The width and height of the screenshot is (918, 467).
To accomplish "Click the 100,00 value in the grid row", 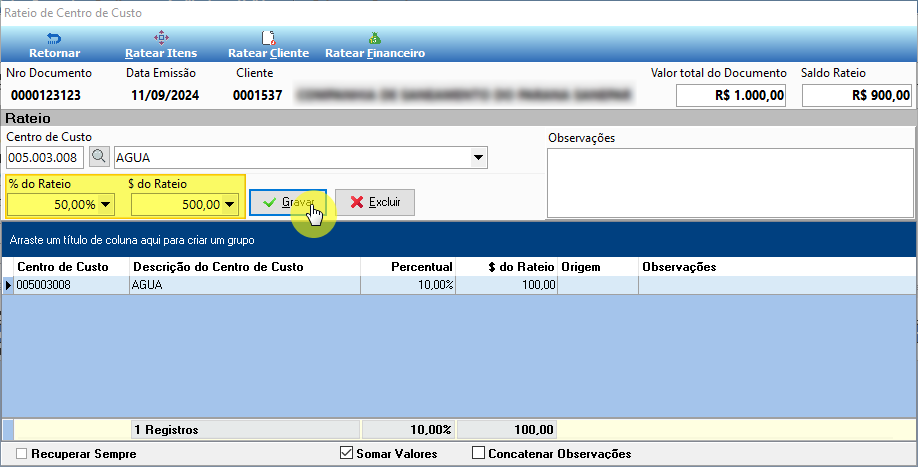I will coord(506,285).
